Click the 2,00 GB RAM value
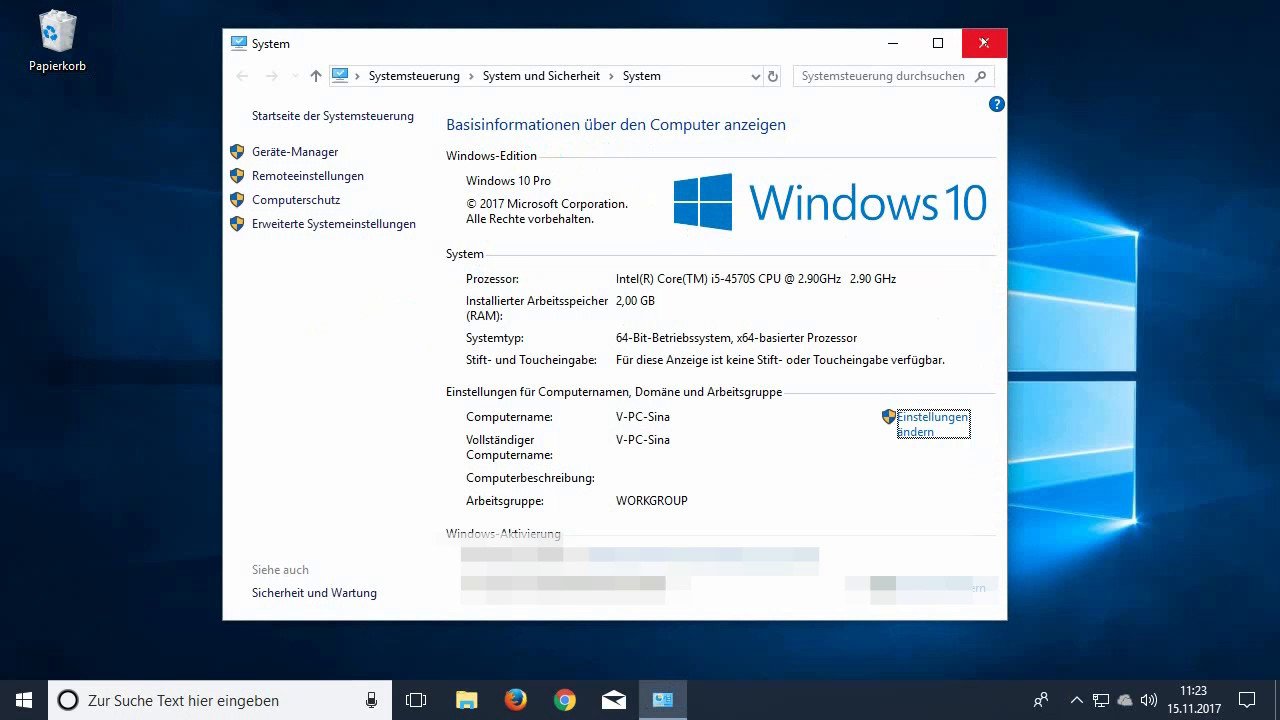This screenshot has width=1280, height=720. coord(635,301)
